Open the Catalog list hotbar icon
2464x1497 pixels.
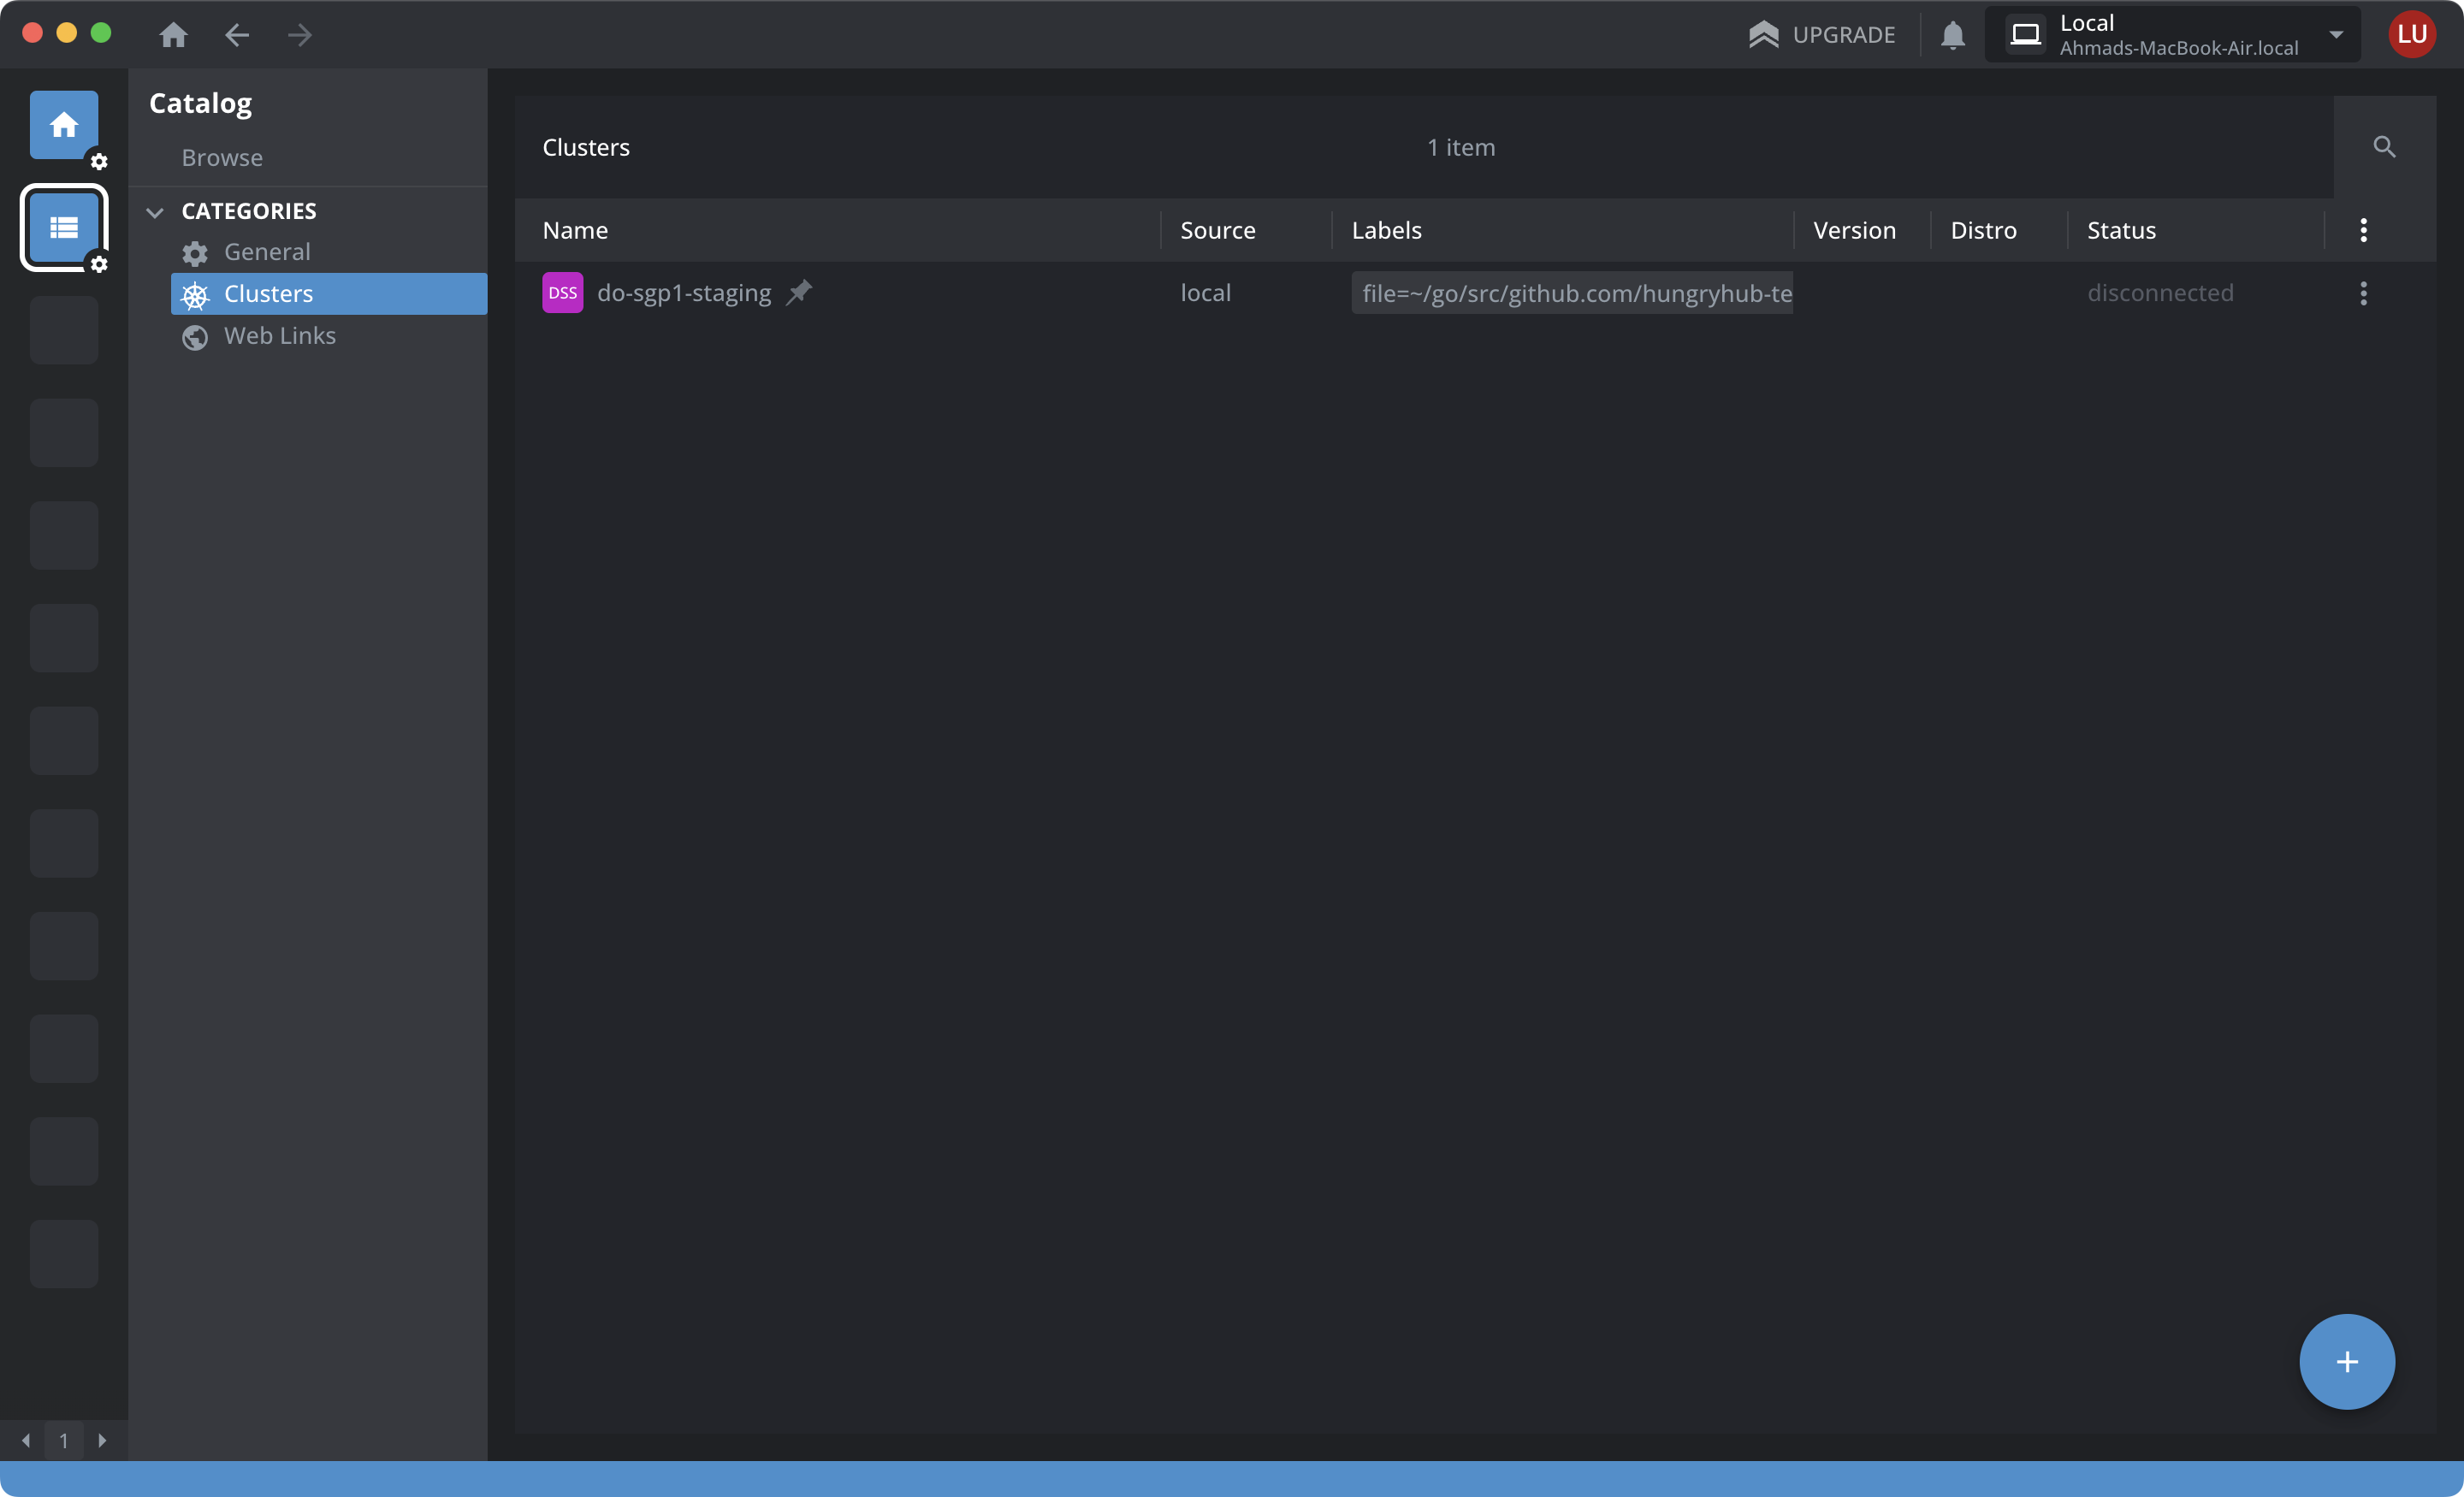(x=64, y=227)
